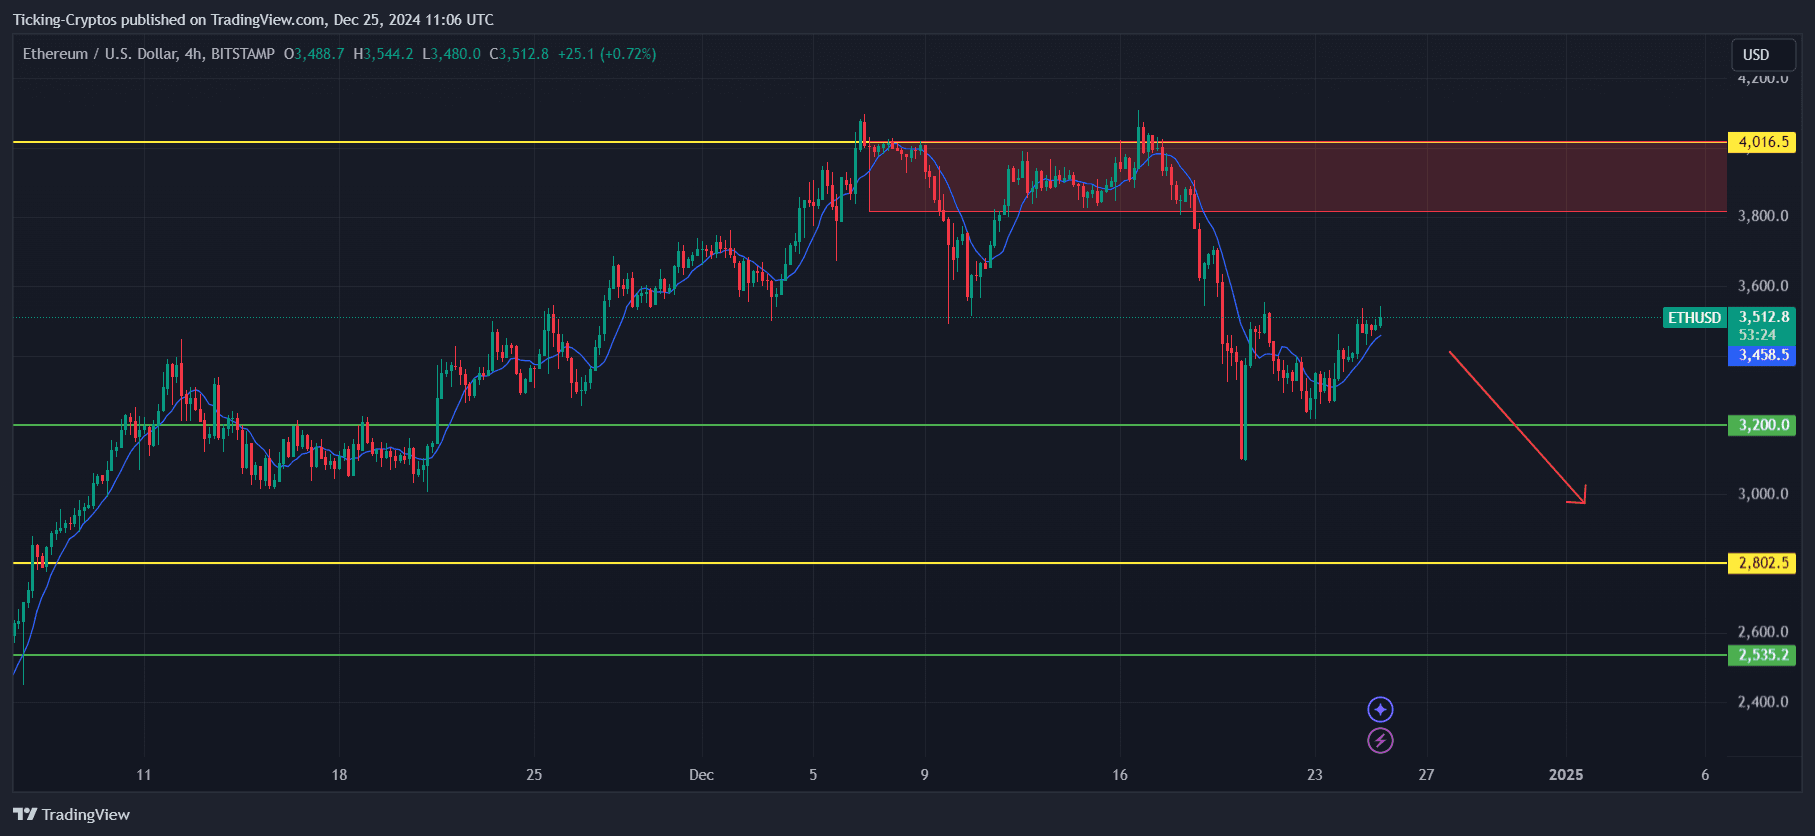The width and height of the screenshot is (1815, 836).
Task: Click the high value H3,544.2
Action: pyautogui.click(x=383, y=54)
